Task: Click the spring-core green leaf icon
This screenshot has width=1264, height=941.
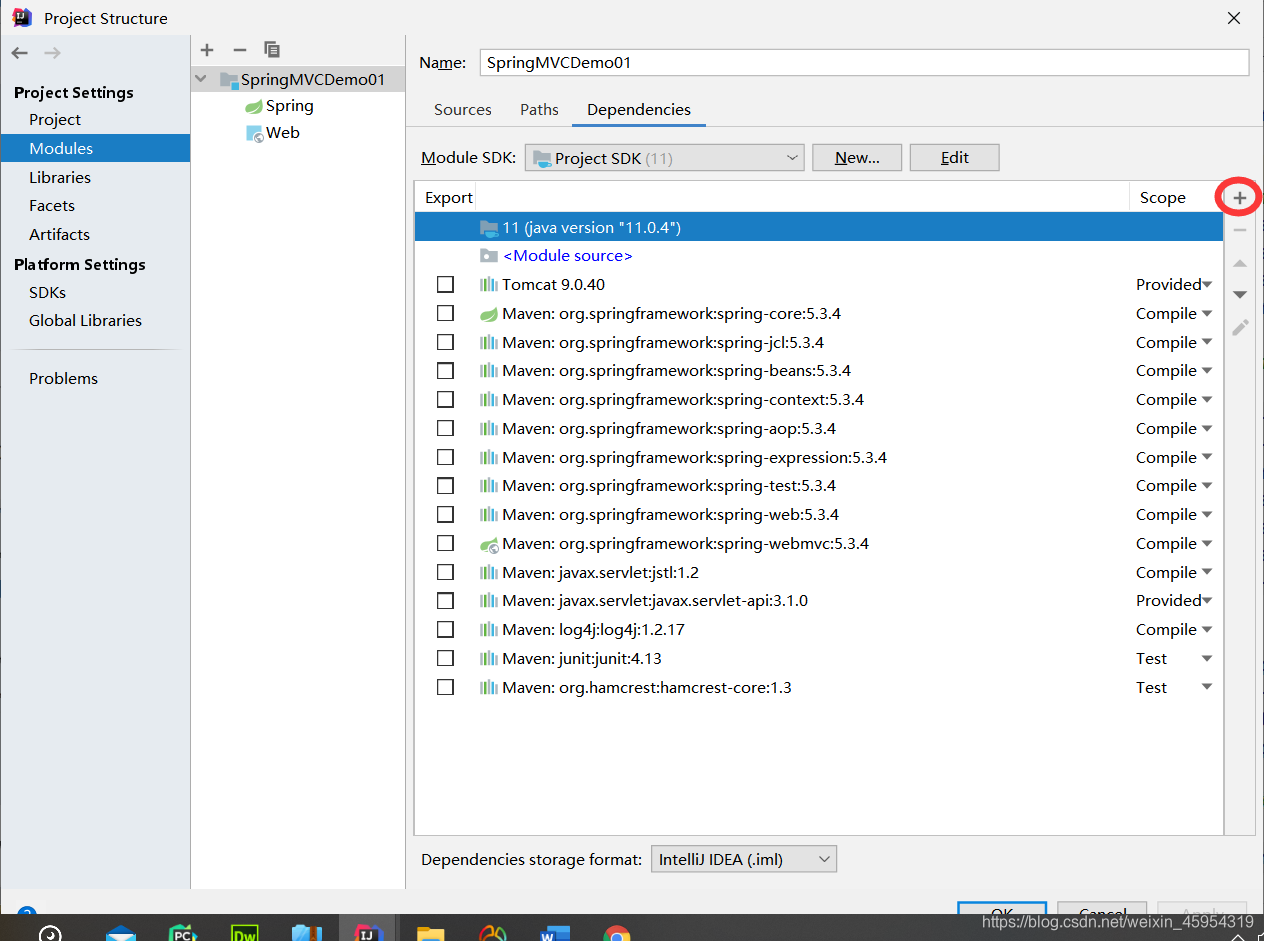Action: tap(489, 314)
